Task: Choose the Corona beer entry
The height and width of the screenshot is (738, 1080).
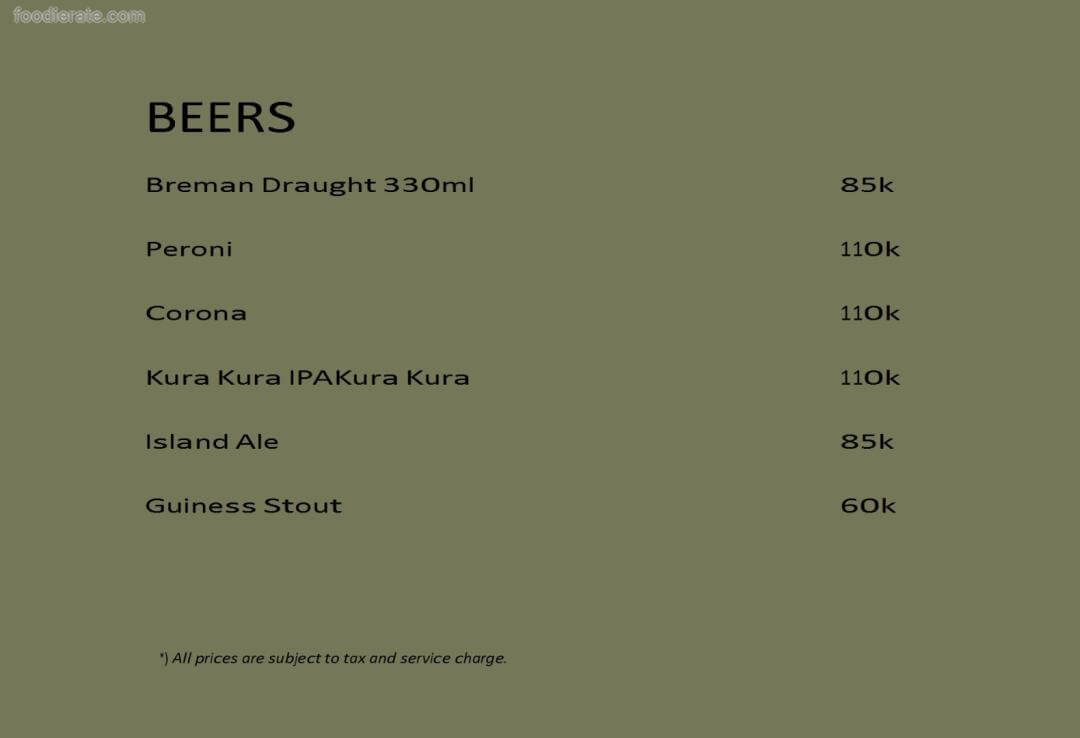Action: tap(196, 313)
